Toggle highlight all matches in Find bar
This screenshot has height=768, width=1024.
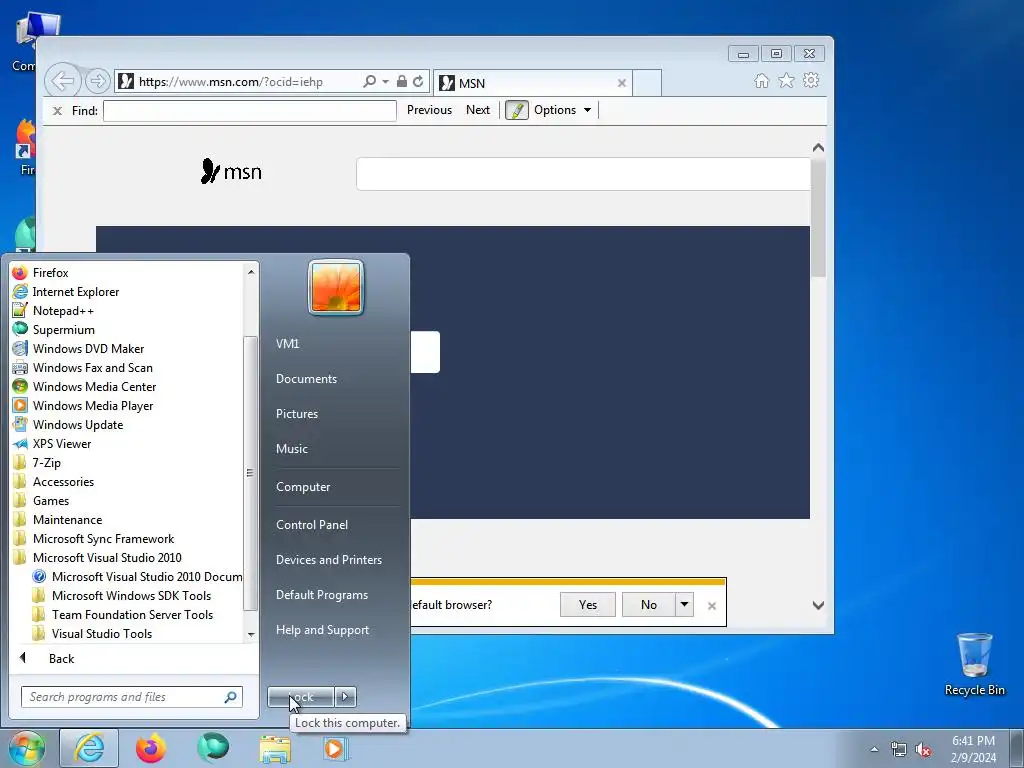pos(517,110)
